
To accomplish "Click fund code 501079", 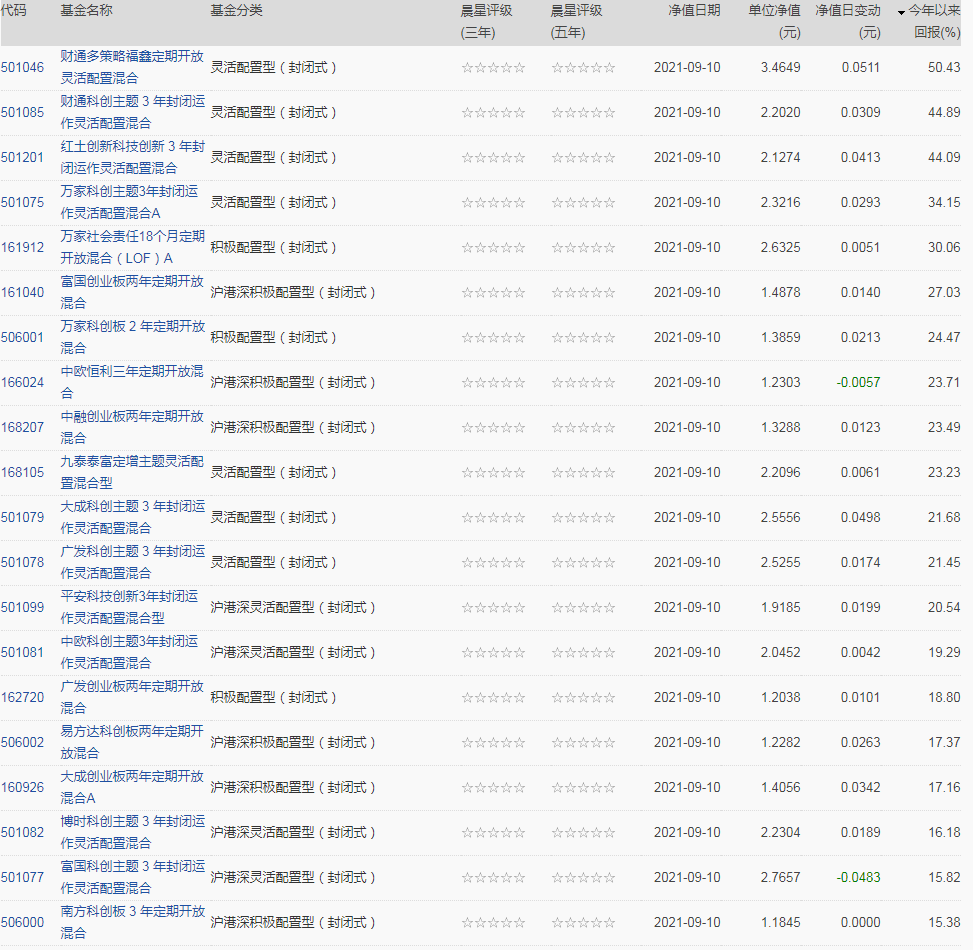I will tap(22, 517).
